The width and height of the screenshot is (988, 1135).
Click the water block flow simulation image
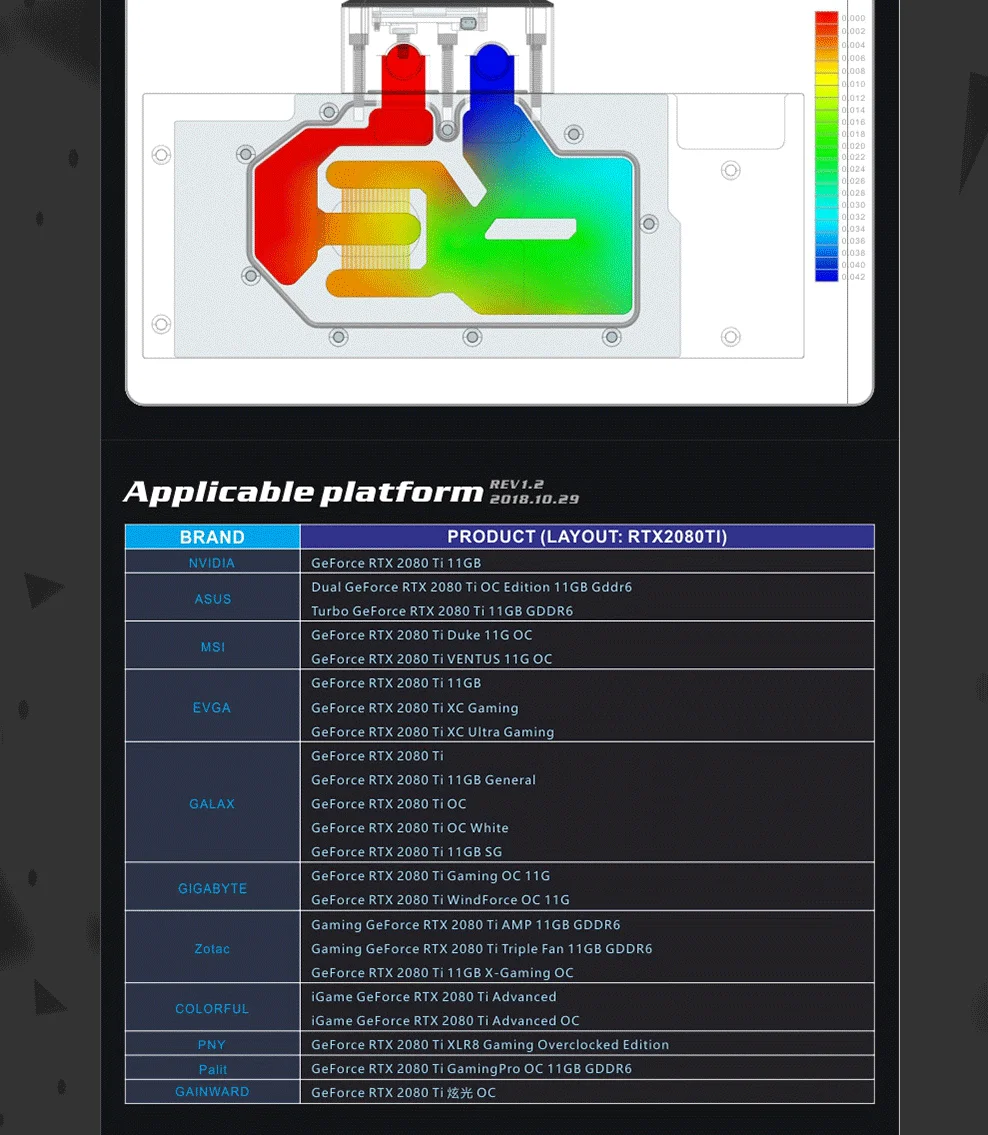coord(499,202)
